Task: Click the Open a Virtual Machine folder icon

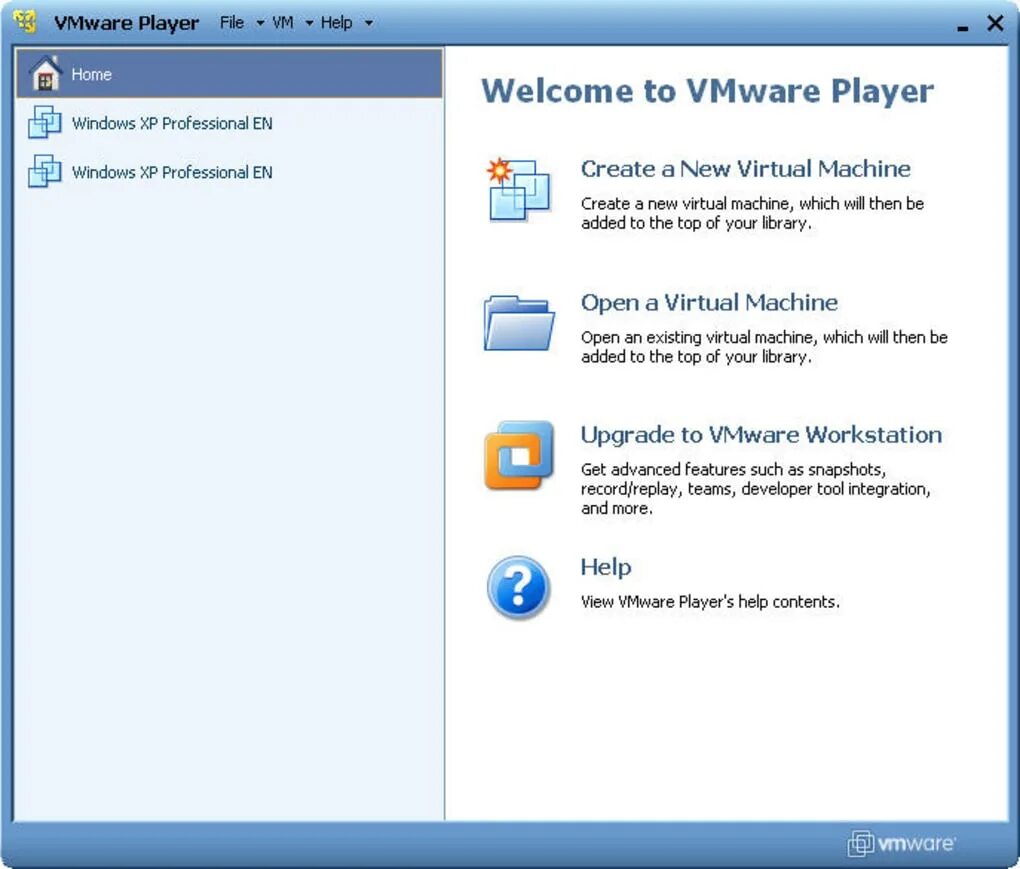Action: coord(518,323)
